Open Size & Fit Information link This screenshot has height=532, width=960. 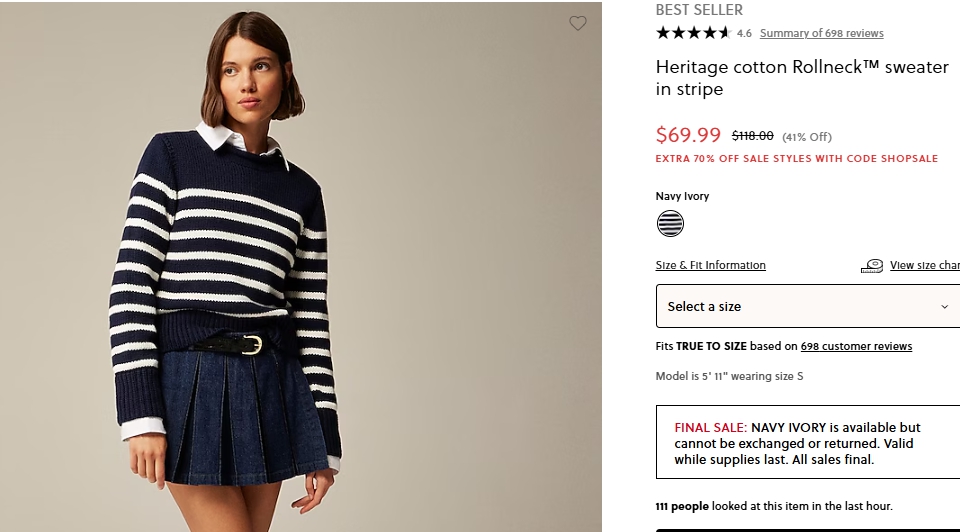tap(710, 265)
